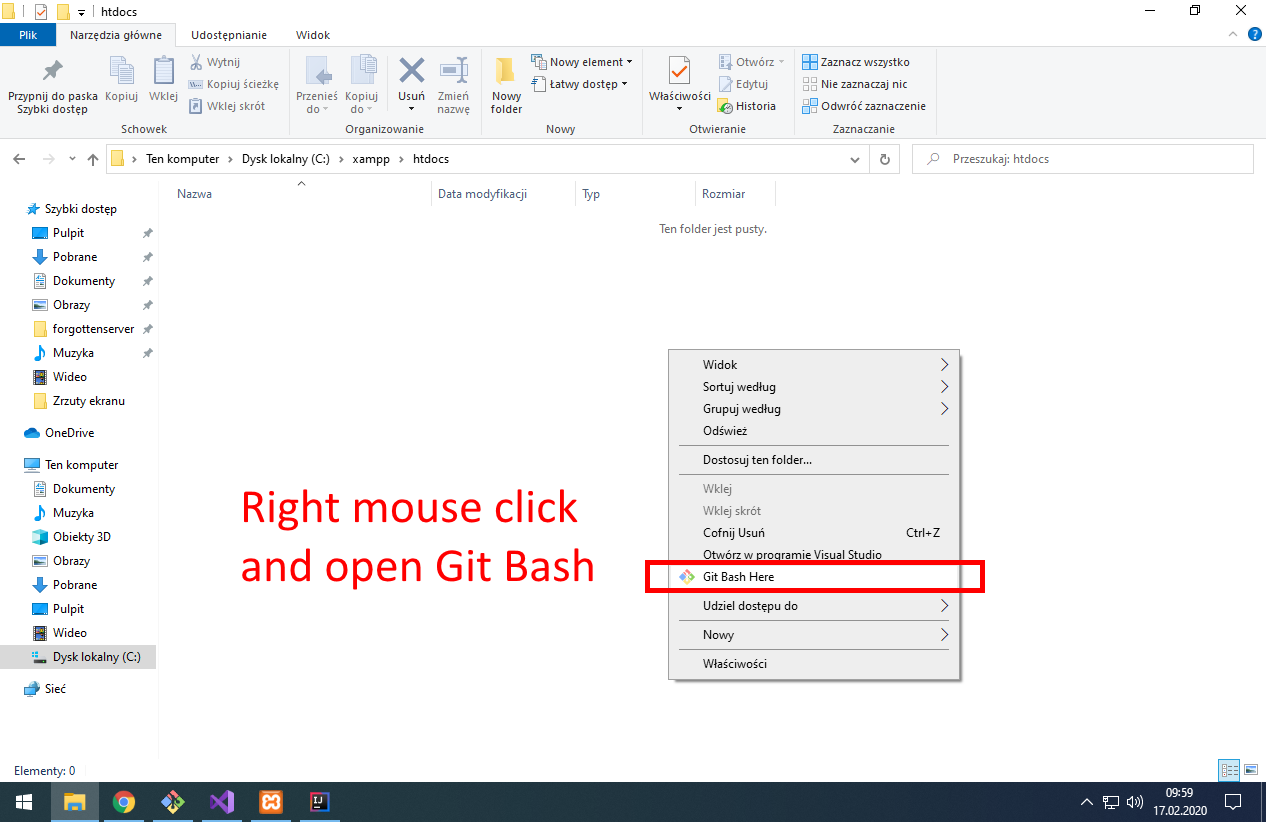Screen dimensions: 1266x822
Task: Expand the address bar history chevron
Action: pyautogui.click(x=854, y=158)
